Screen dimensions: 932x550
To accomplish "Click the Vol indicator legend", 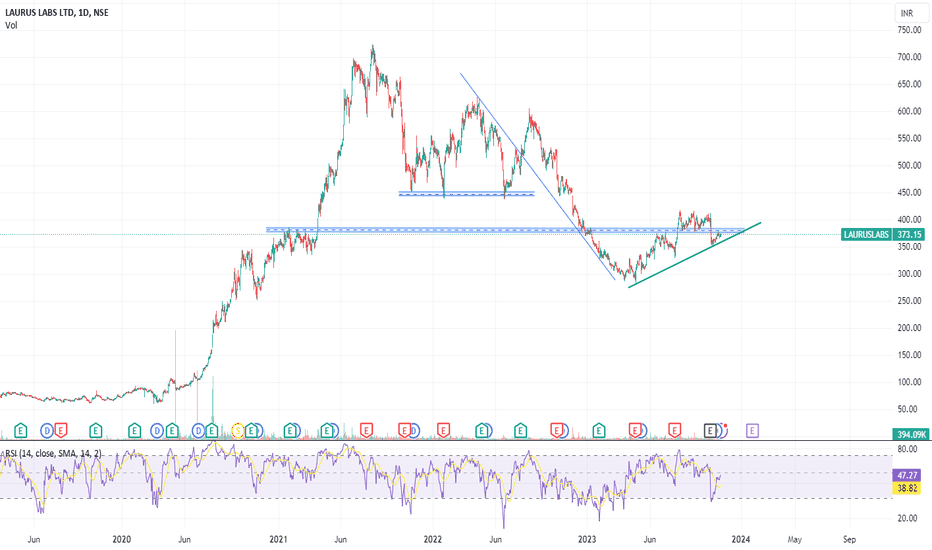I will click(11, 25).
